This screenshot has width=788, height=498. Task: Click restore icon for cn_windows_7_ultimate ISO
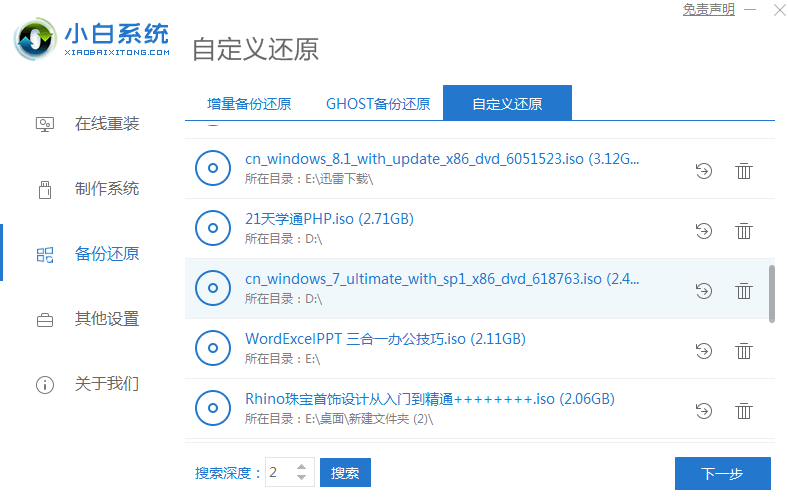pos(703,291)
